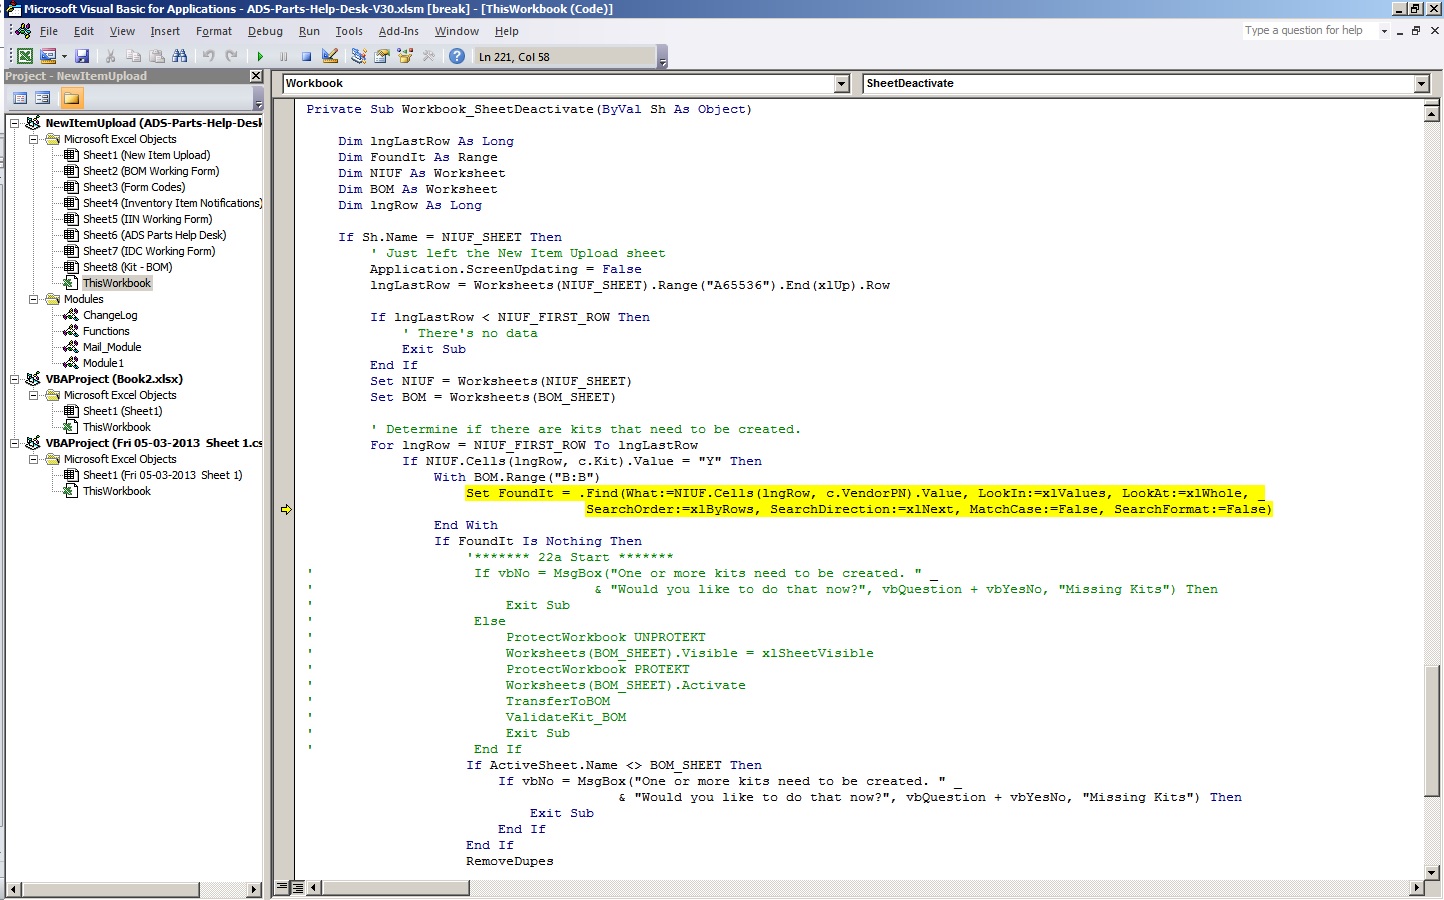Open the Object Browser icon
This screenshot has height=900, width=1444.
405,57
